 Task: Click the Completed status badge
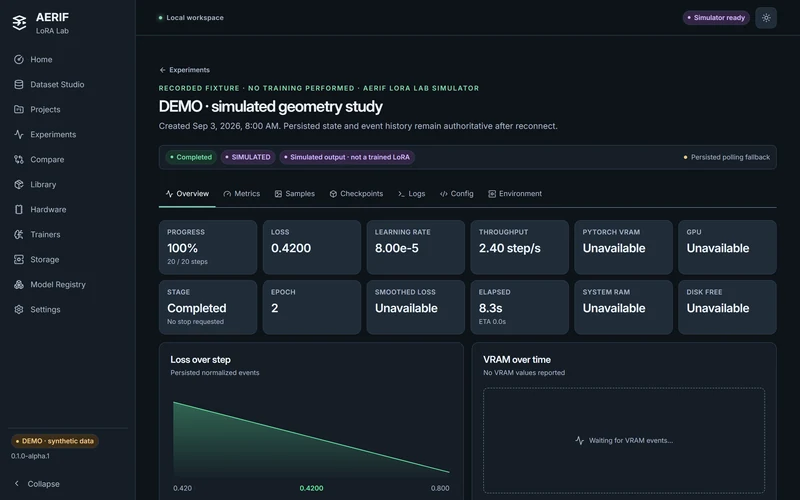click(191, 157)
